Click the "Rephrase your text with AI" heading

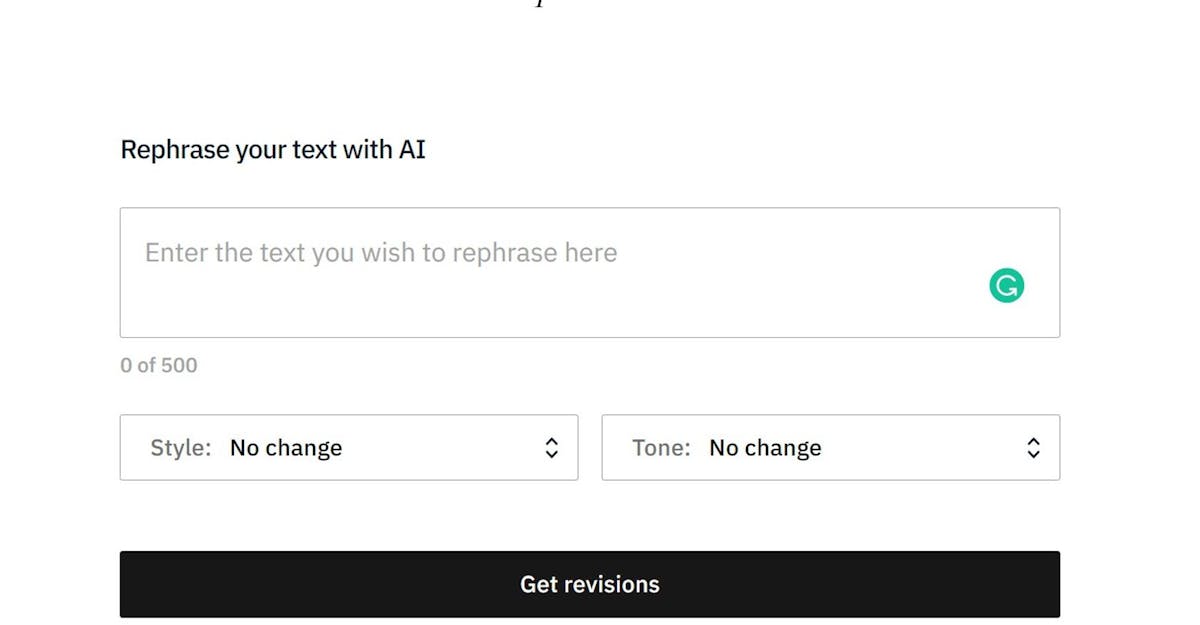coord(273,150)
